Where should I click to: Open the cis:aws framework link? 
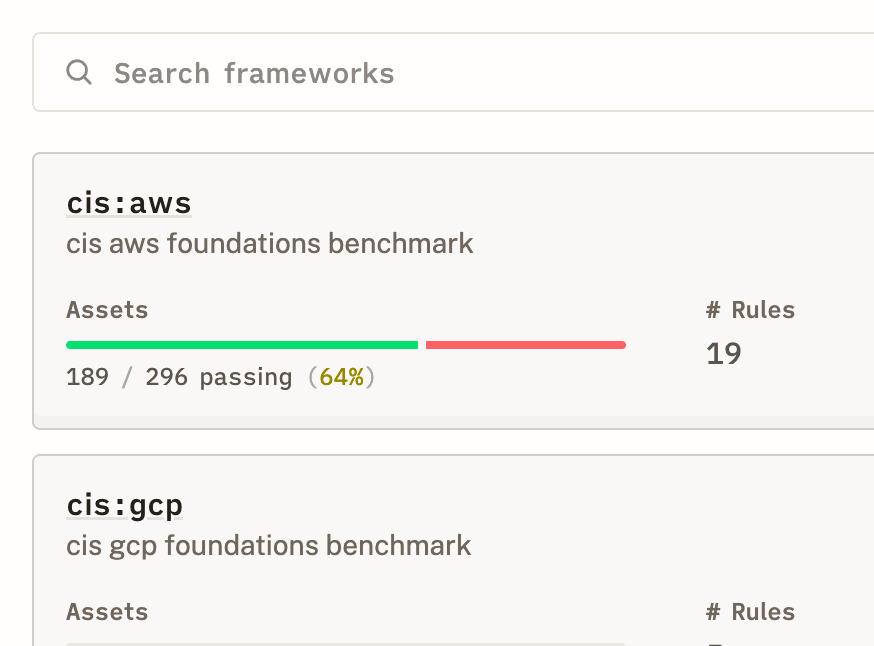point(129,203)
